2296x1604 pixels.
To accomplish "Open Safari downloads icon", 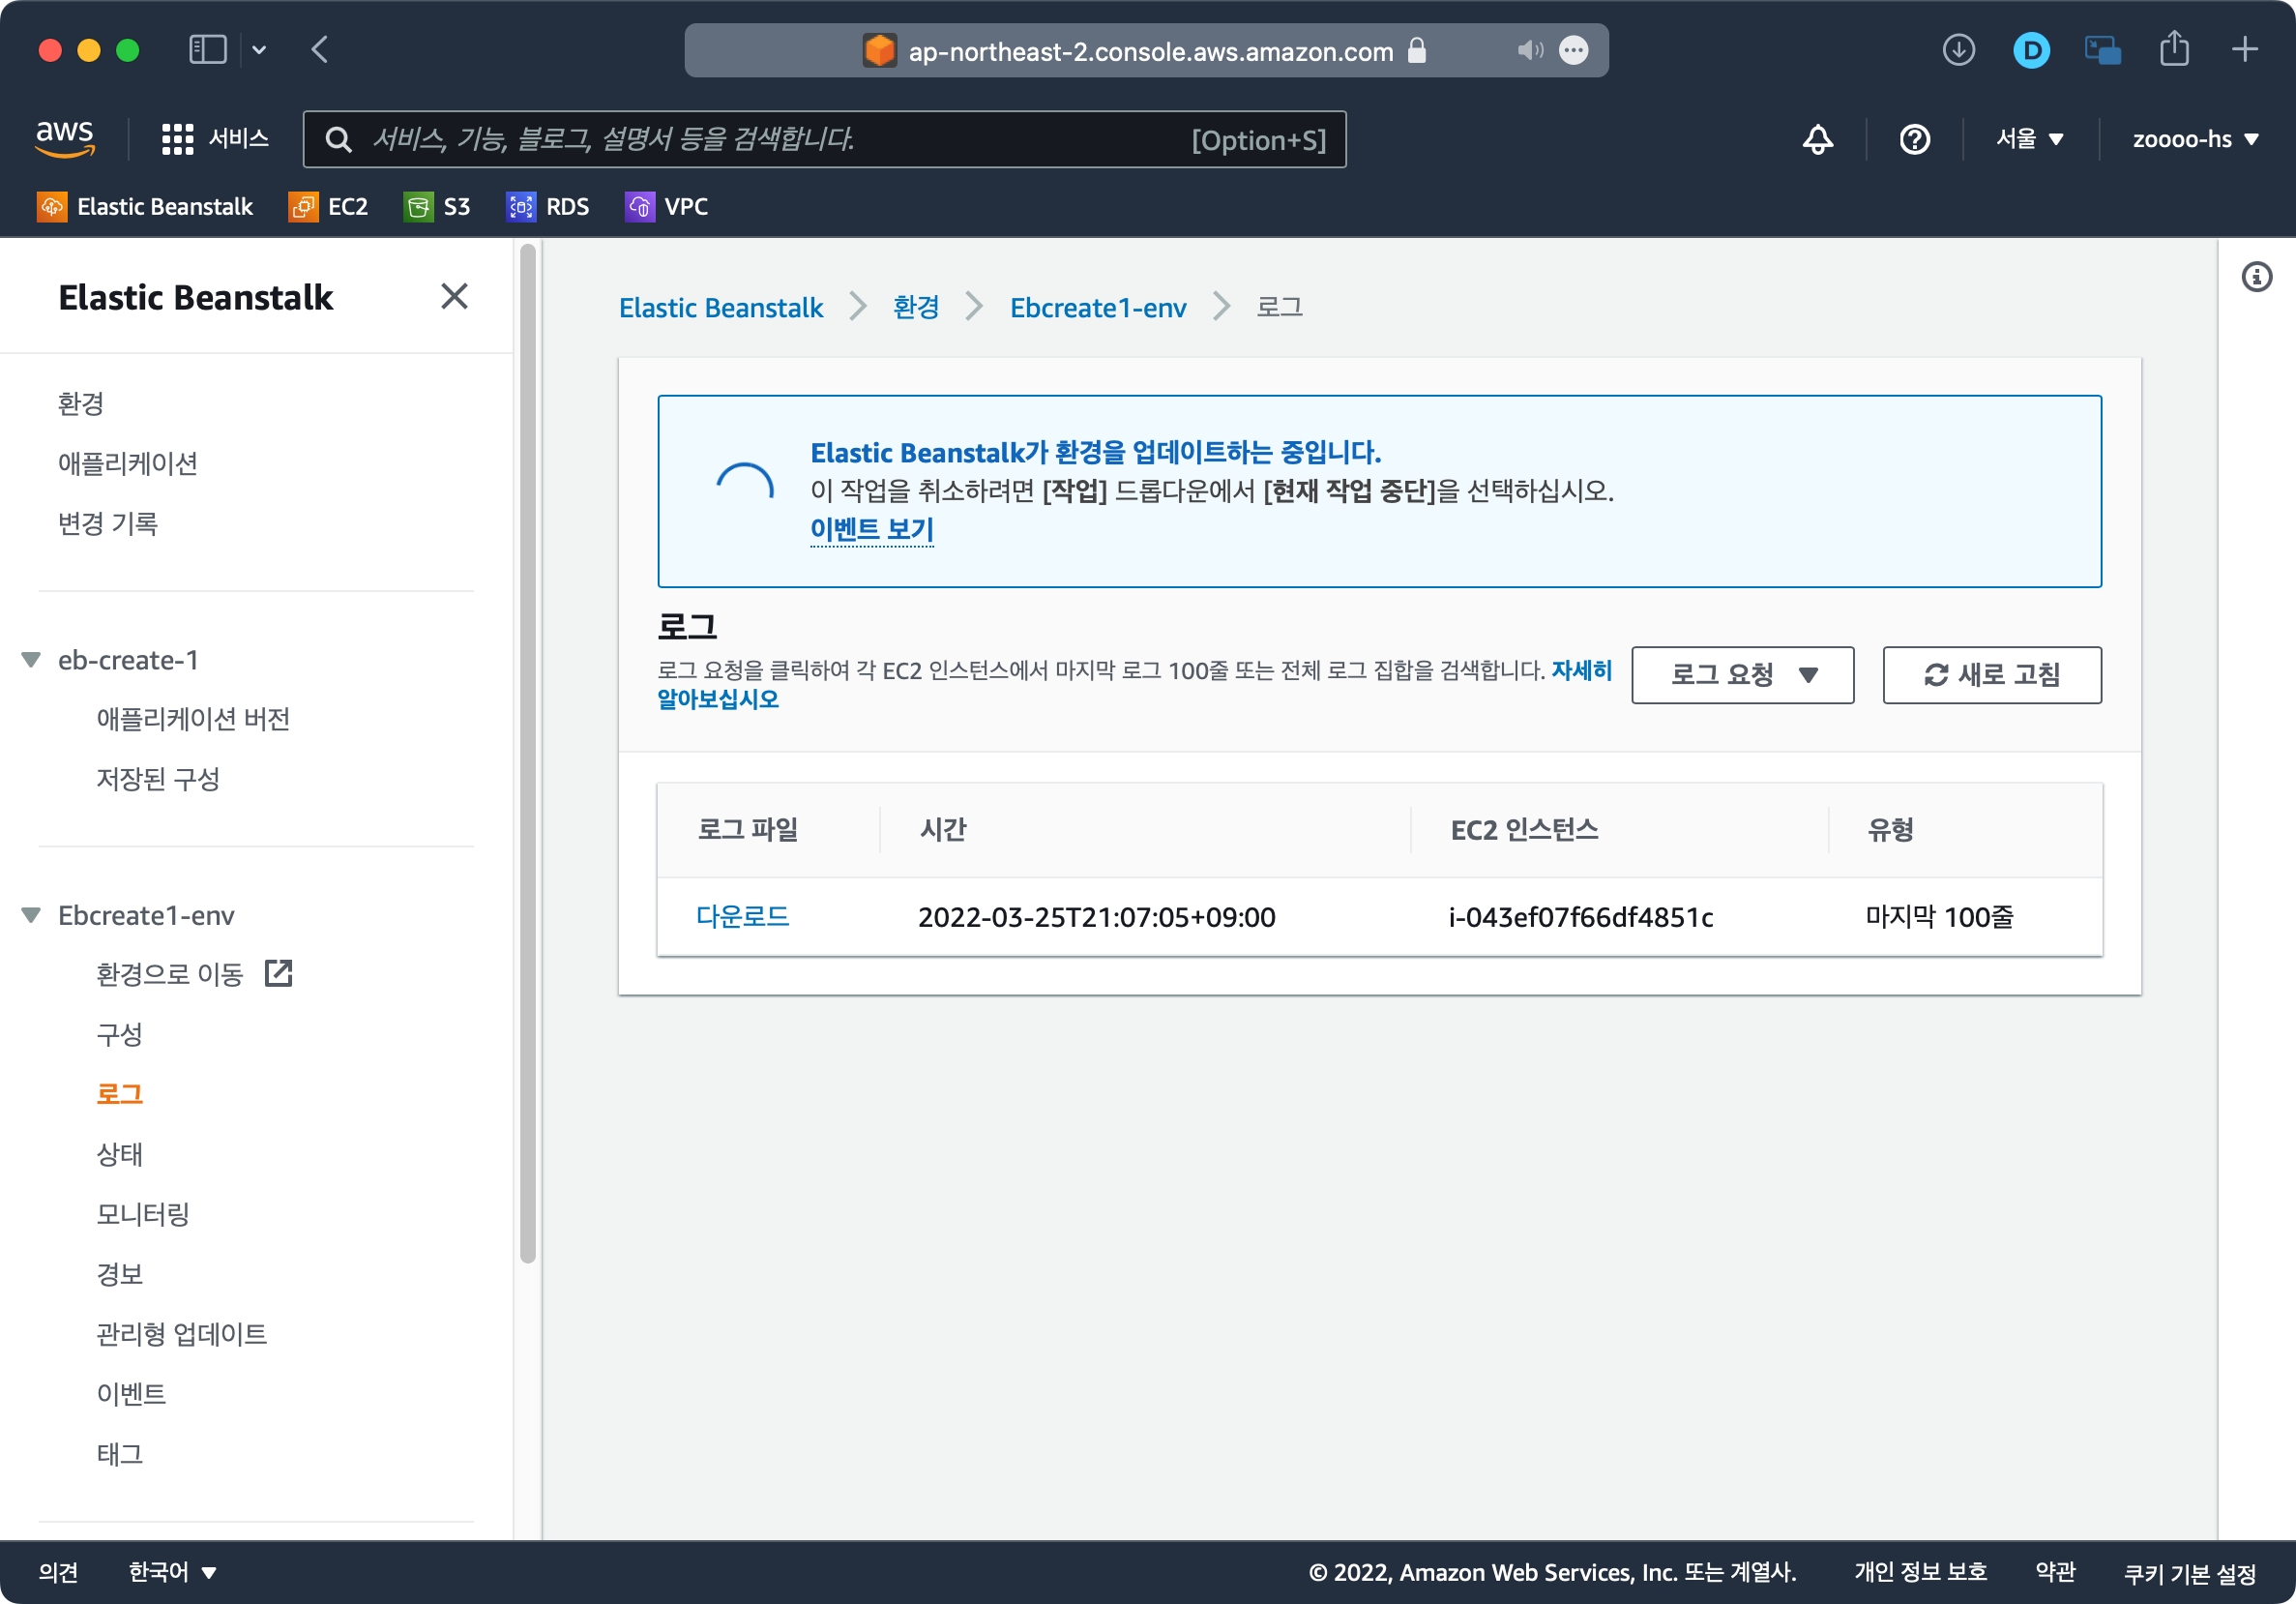I will pos(1958,49).
